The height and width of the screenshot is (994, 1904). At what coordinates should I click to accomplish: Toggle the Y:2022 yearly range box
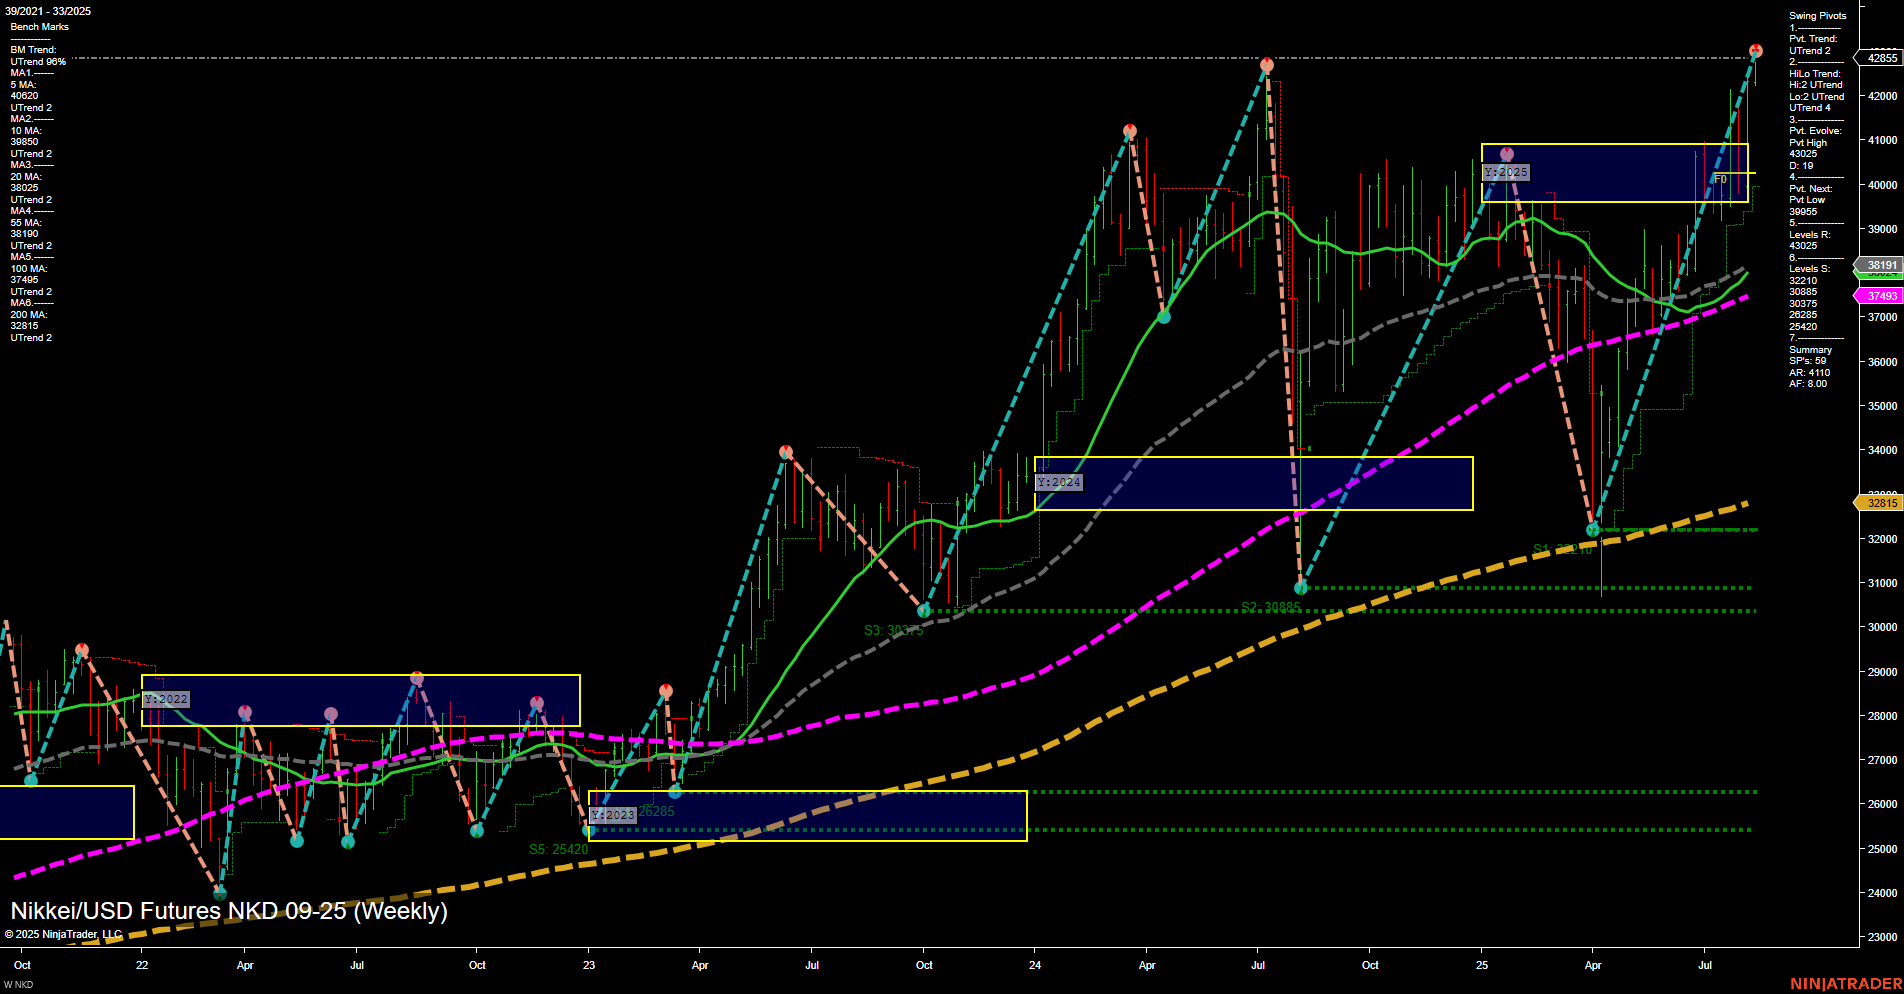click(x=167, y=699)
